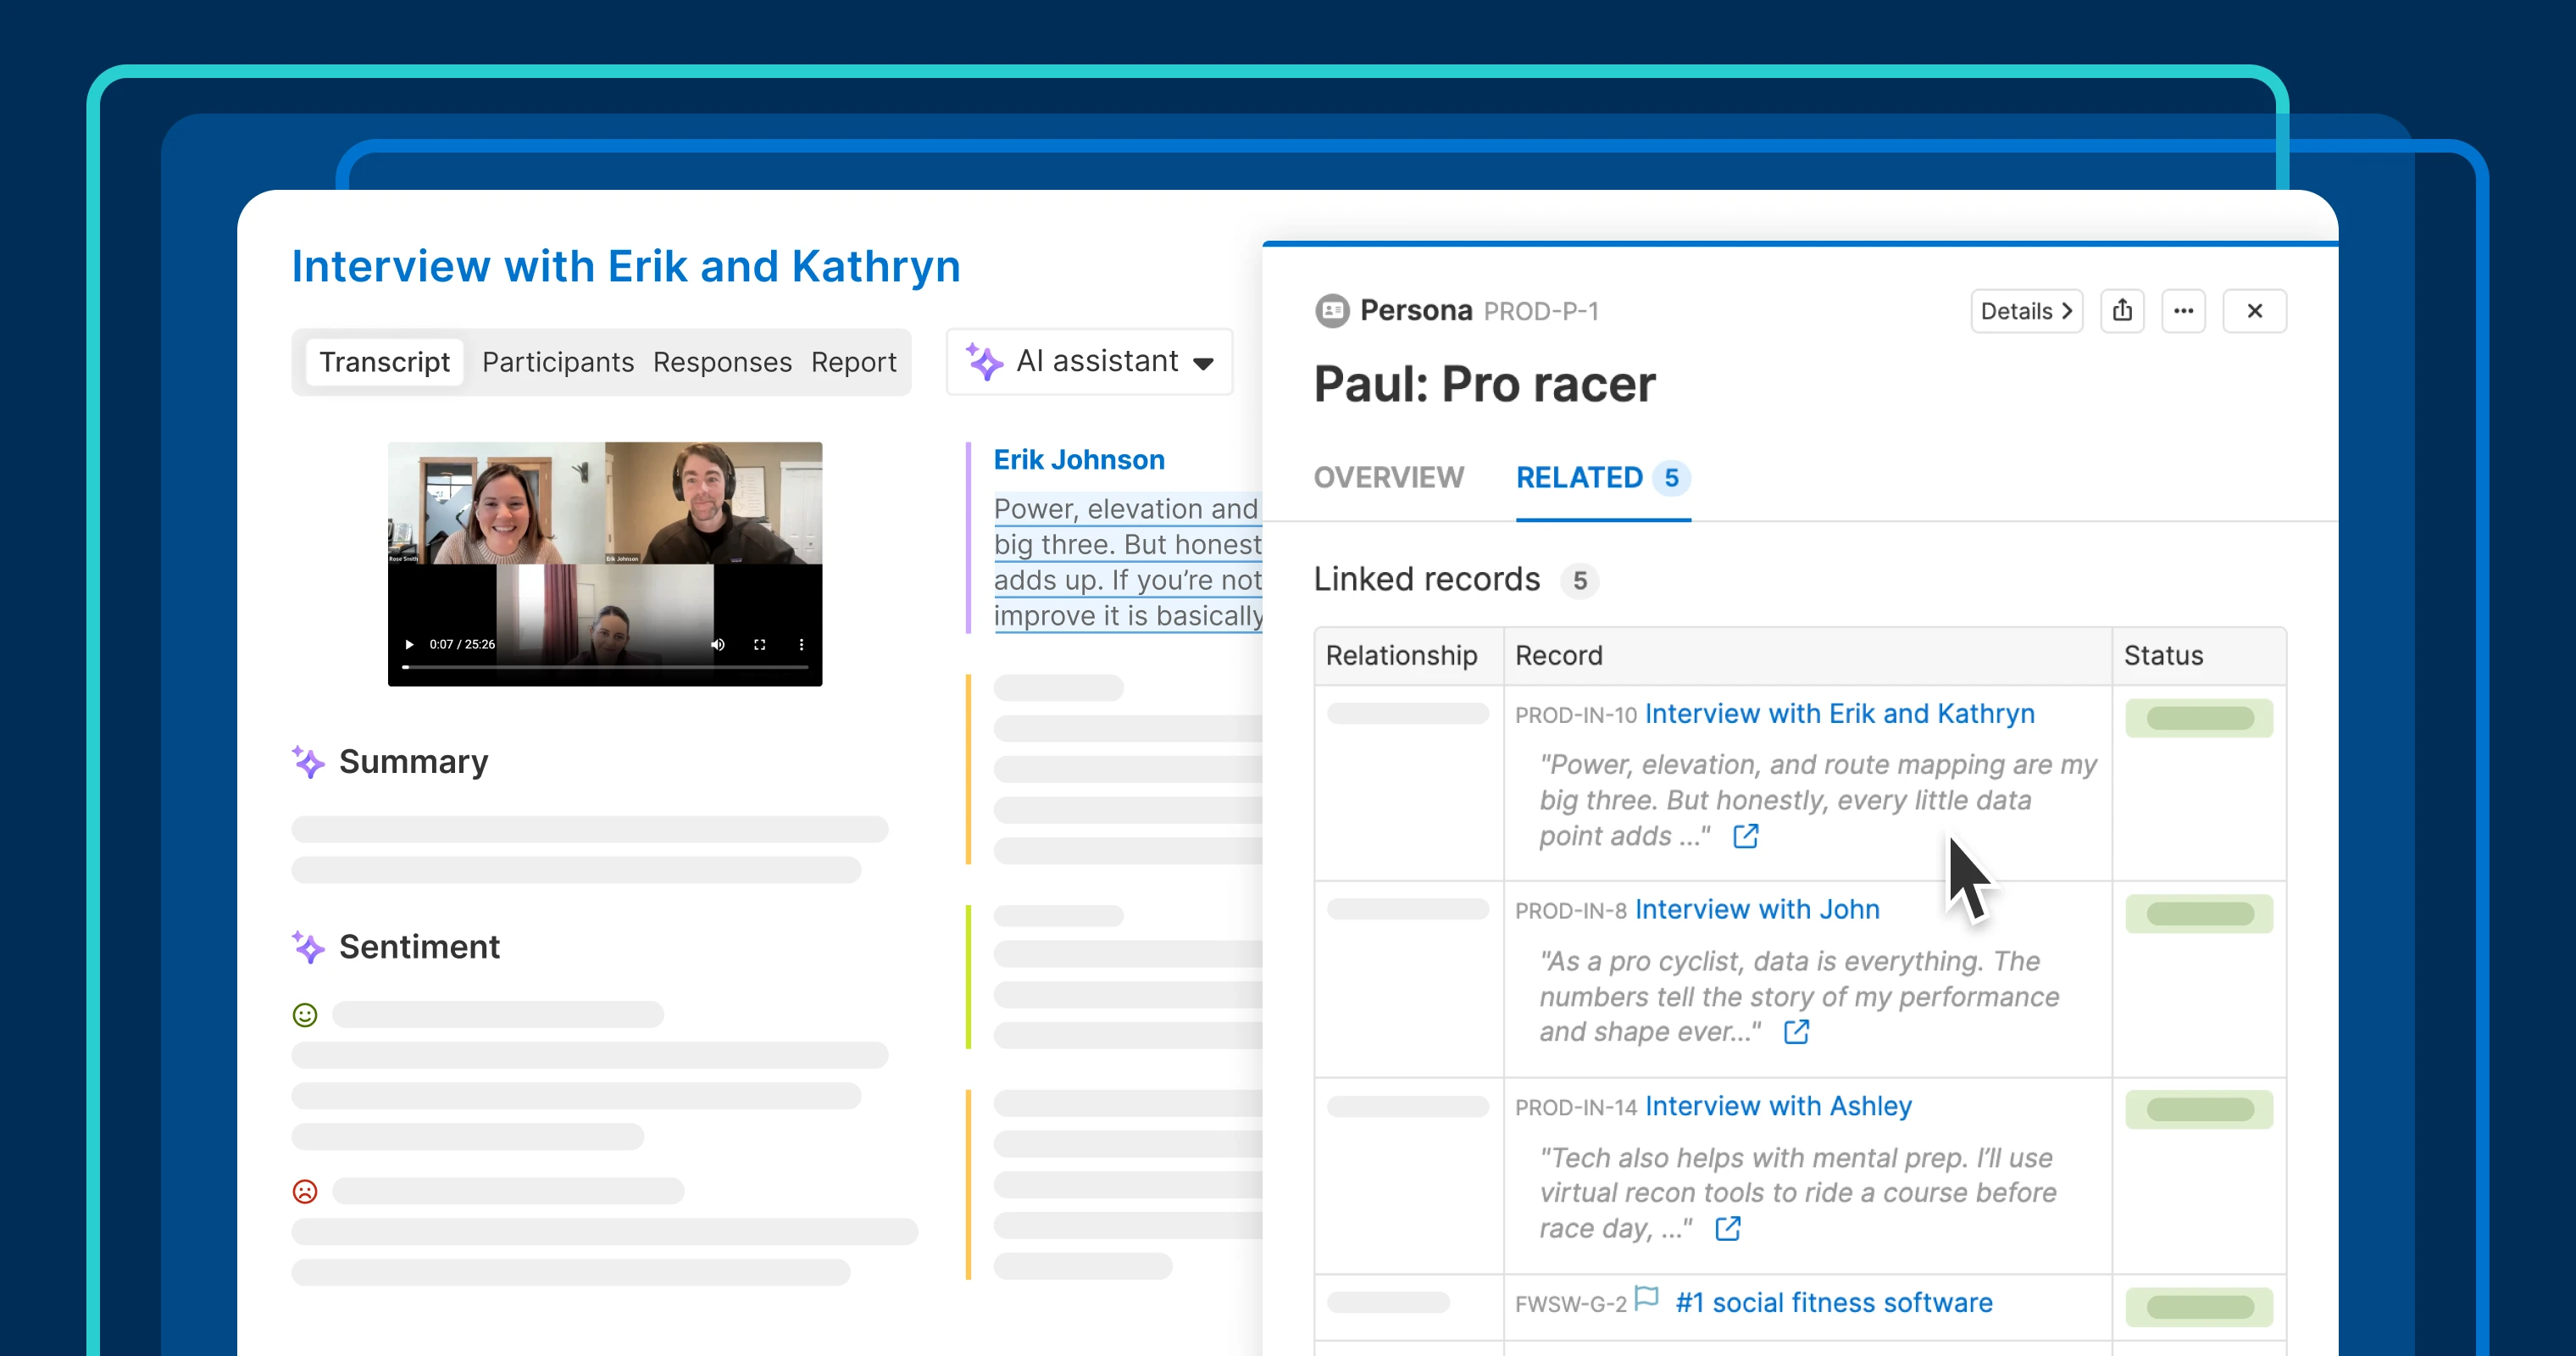Switch to the Overview tab on Persona panel
The height and width of the screenshot is (1356, 2576).
(x=1389, y=478)
